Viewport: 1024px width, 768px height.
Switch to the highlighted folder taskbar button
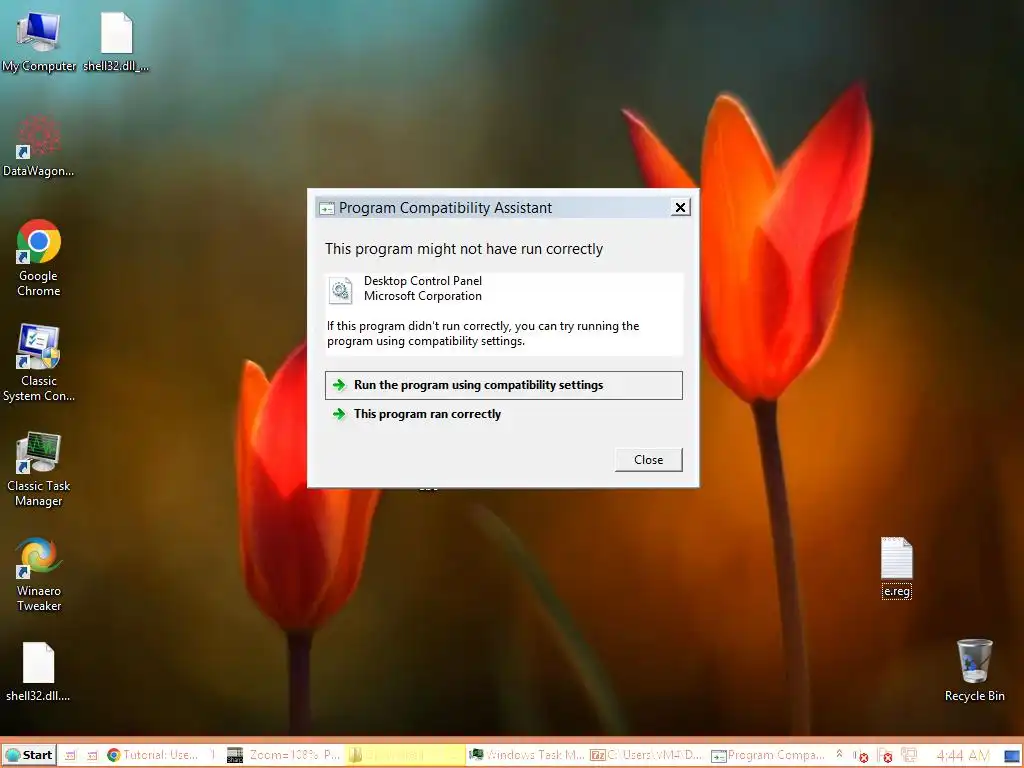pyautogui.click(x=405, y=755)
